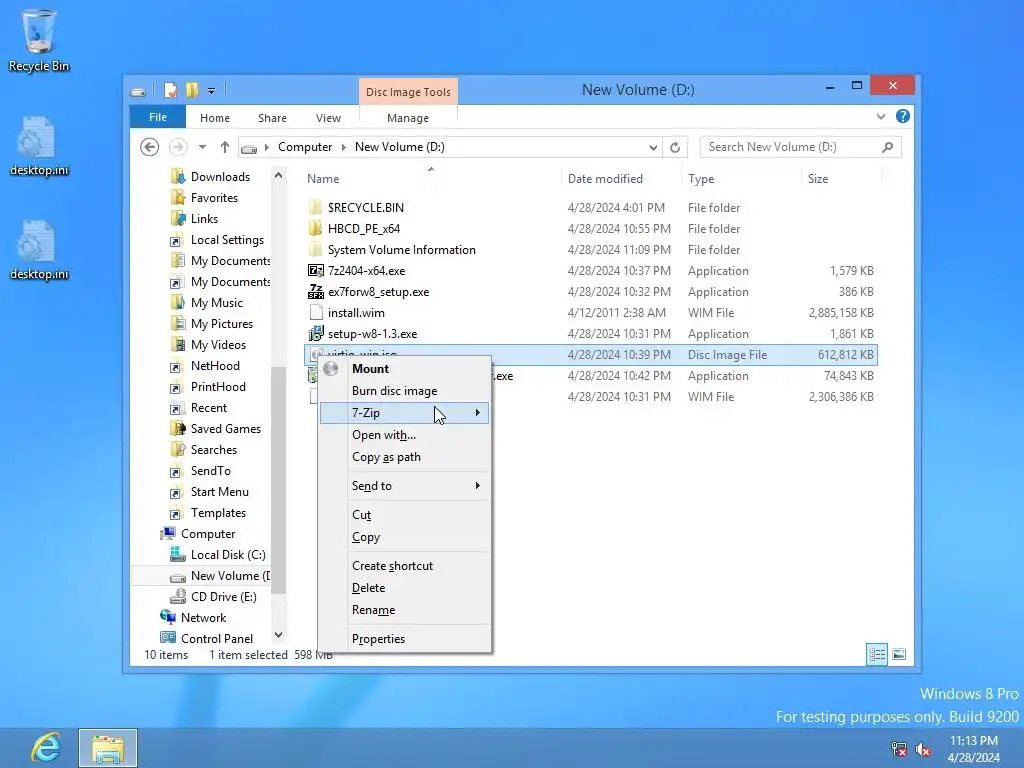Click the Properties quick access toolbar icon
1024x768 pixels.
170,90
